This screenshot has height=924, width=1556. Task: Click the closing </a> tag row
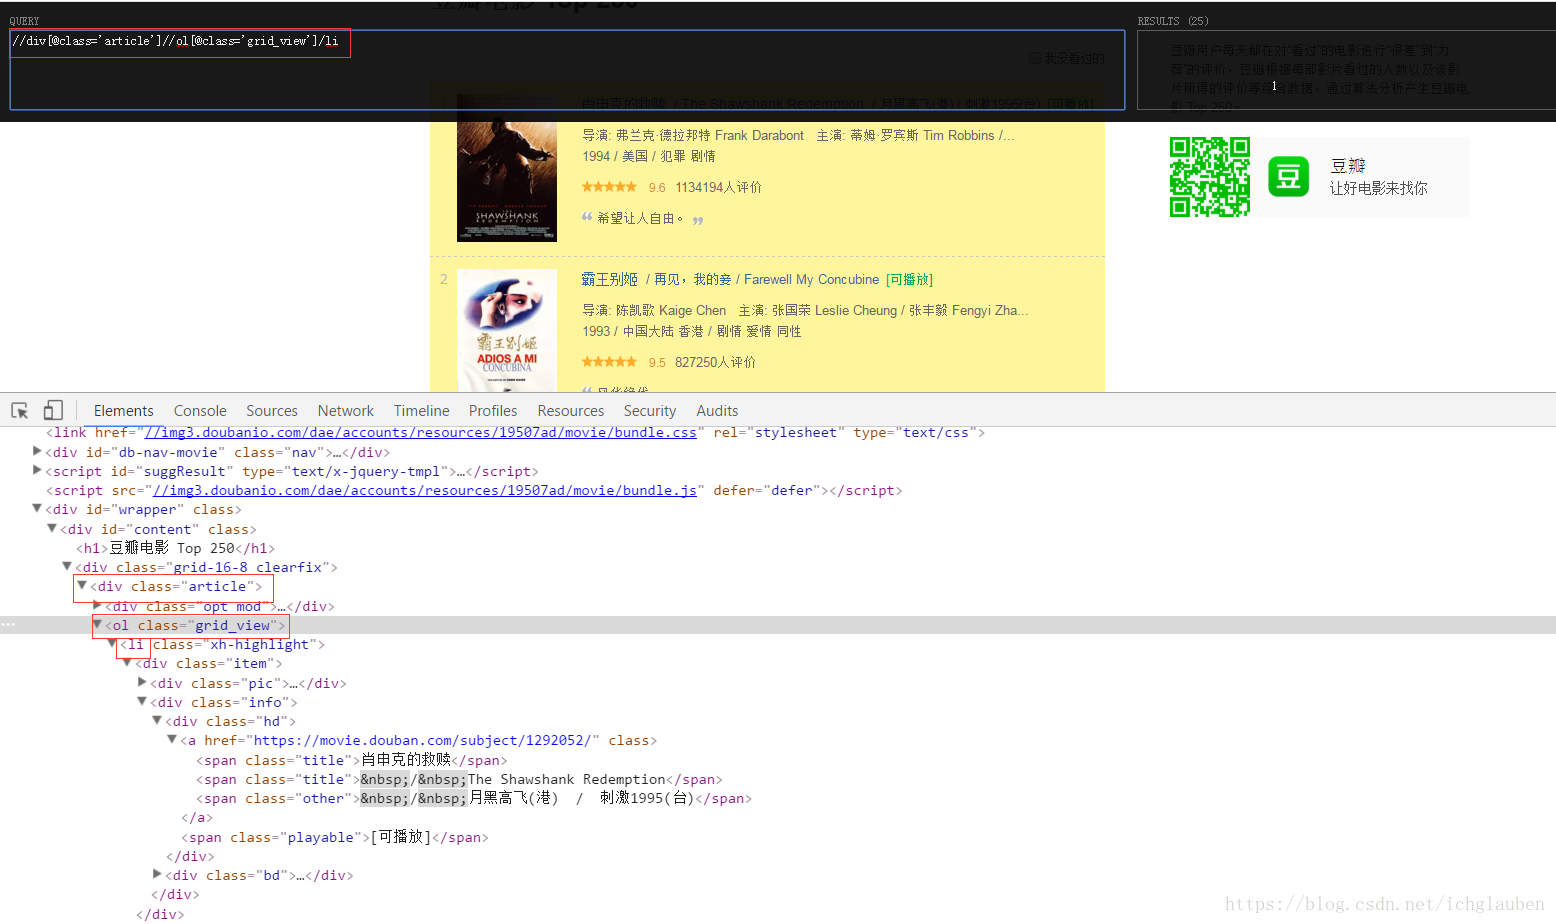click(x=197, y=818)
